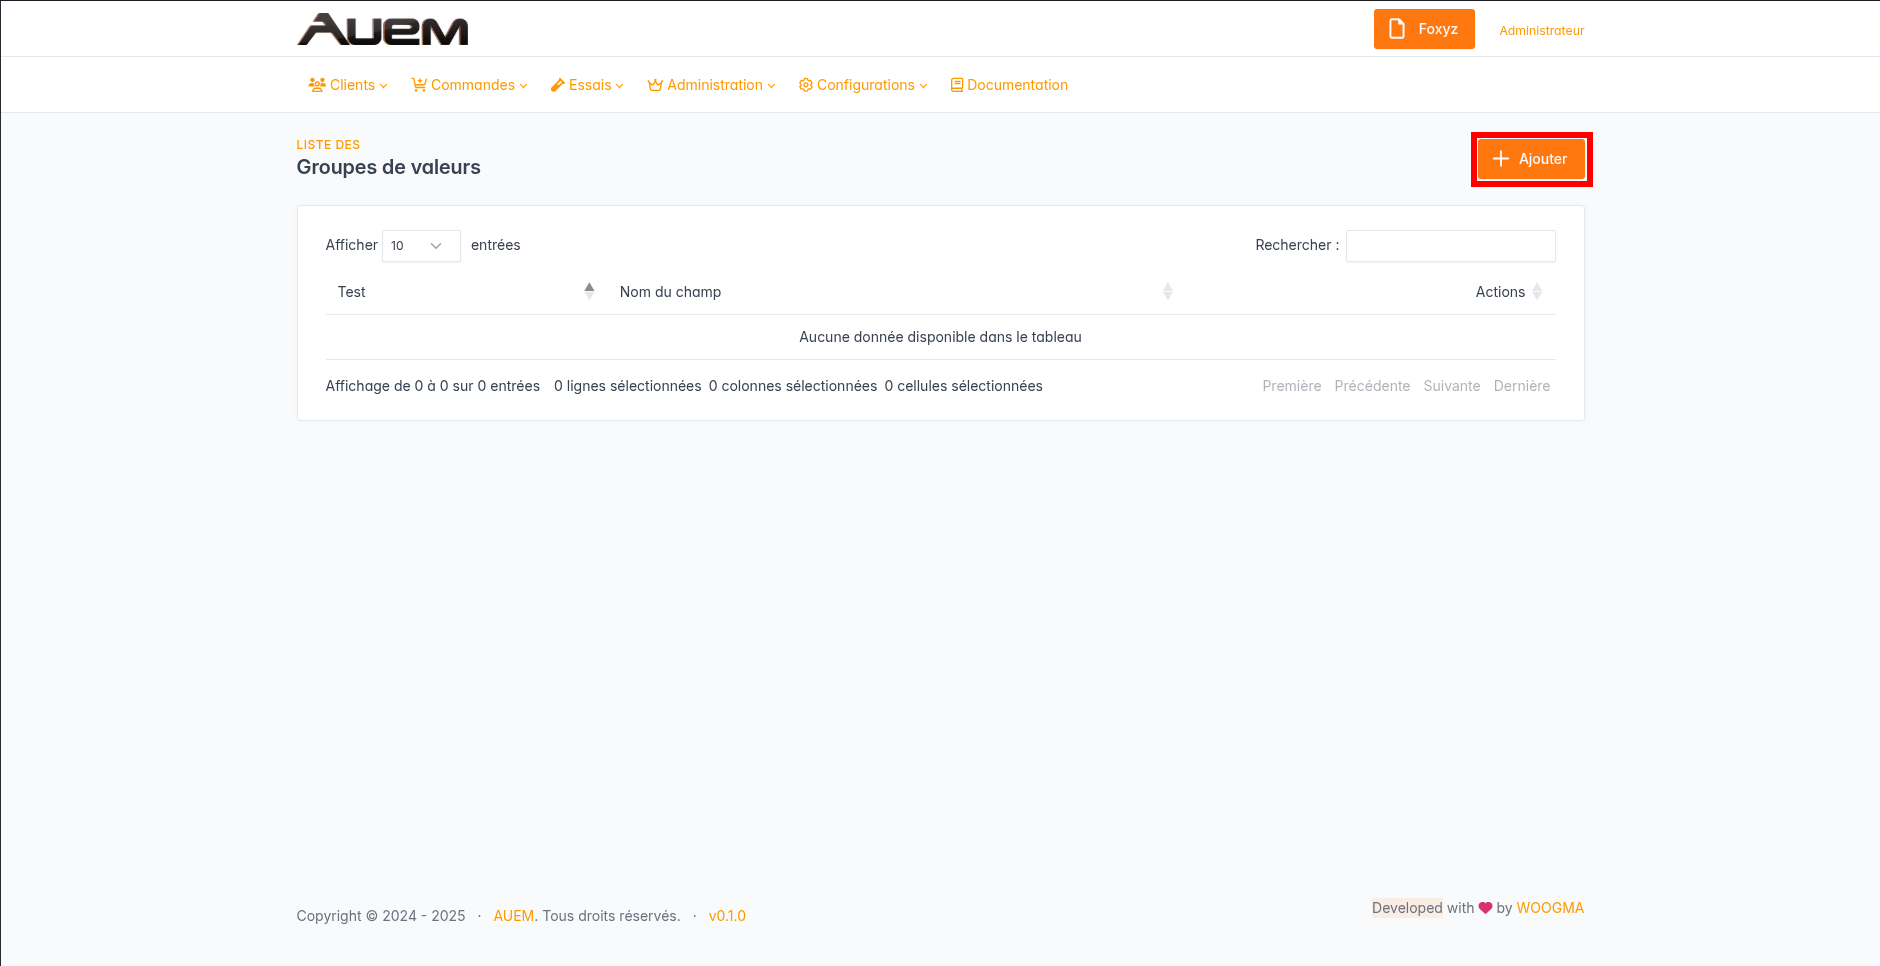Click the Administrateur user link
Image resolution: width=1880 pixels, height=966 pixels.
click(x=1541, y=31)
